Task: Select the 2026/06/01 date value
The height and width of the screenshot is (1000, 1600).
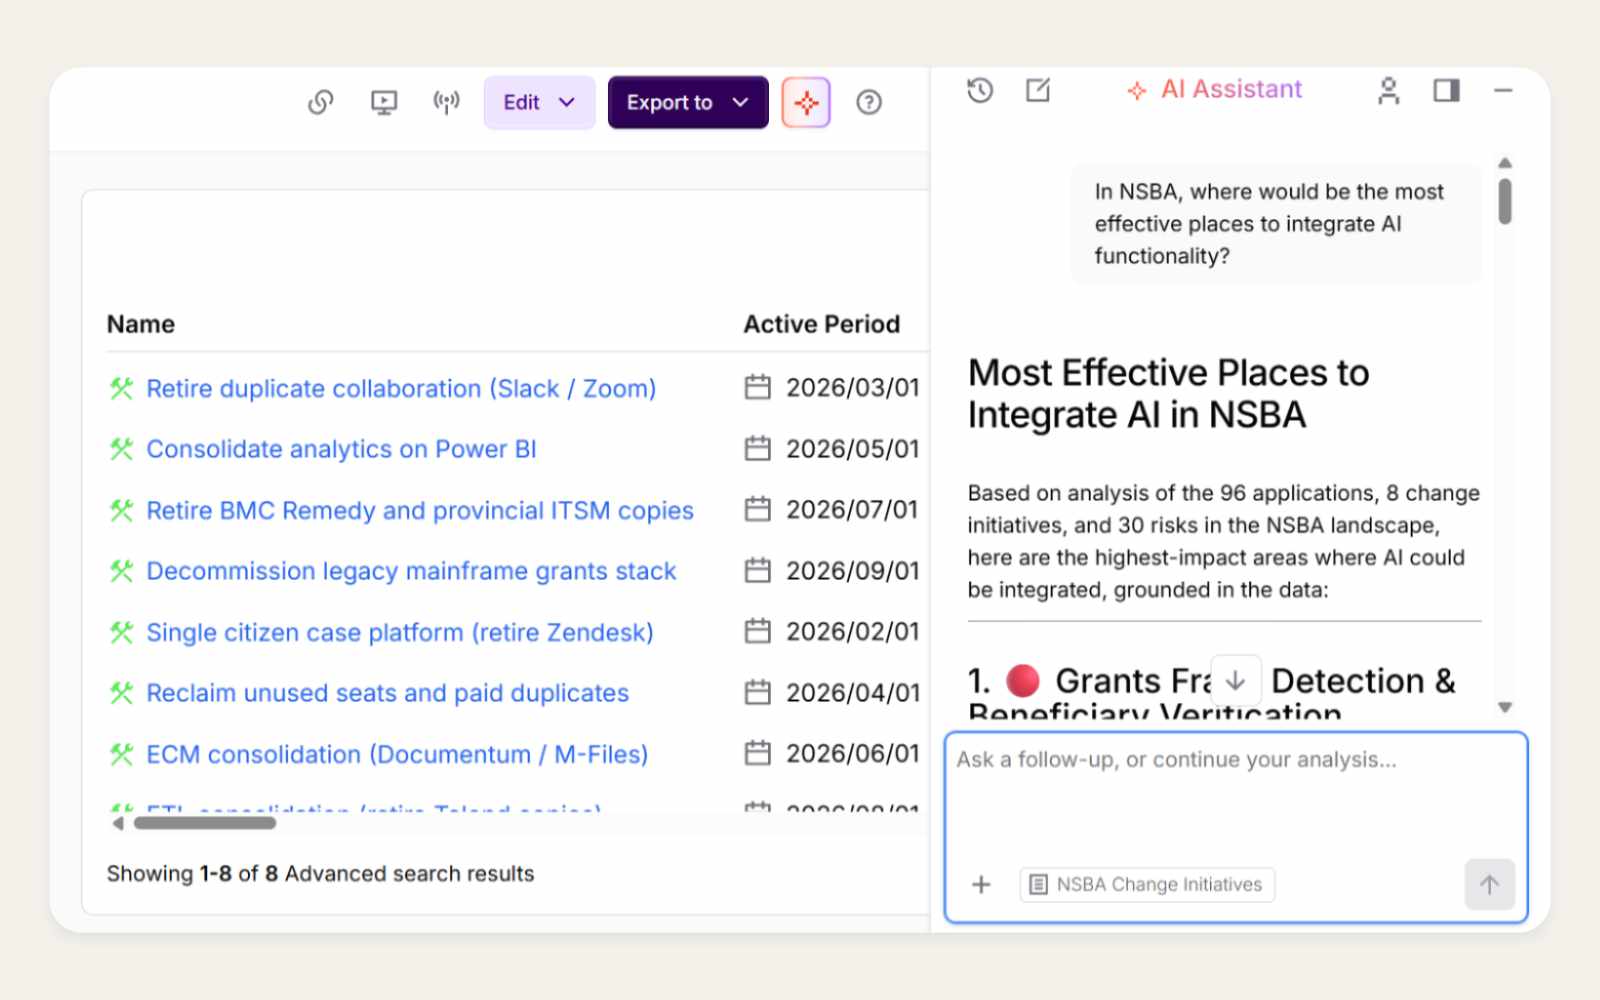Action: click(853, 753)
